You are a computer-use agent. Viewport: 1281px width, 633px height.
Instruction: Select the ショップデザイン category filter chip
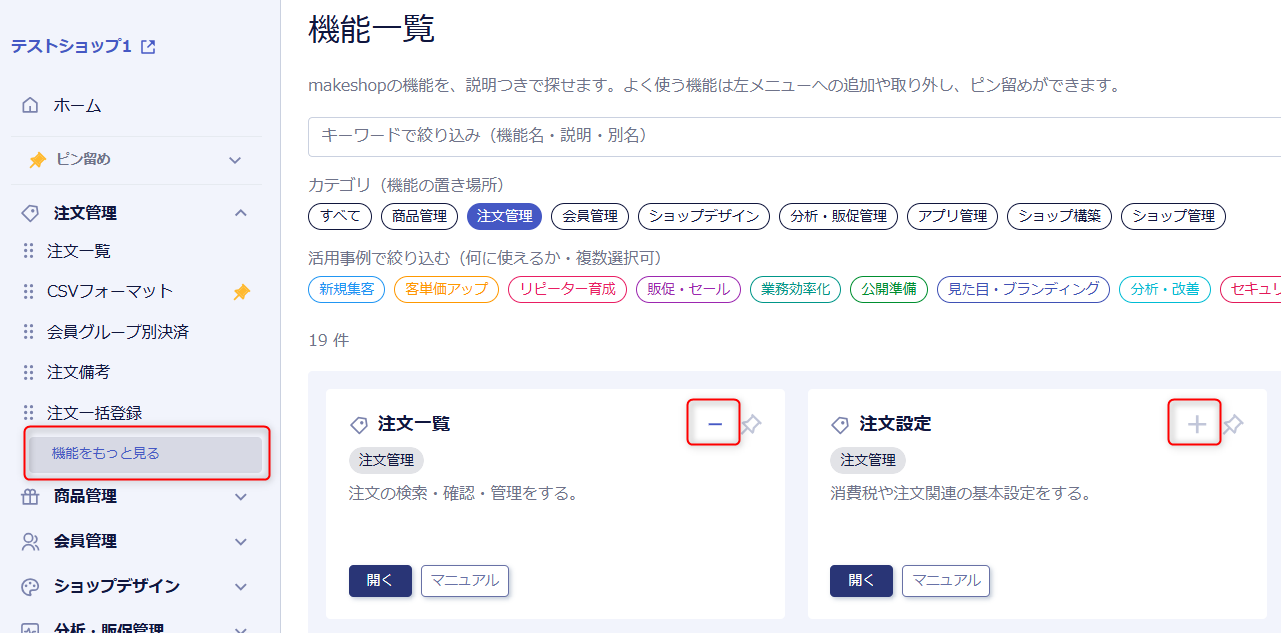704,216
